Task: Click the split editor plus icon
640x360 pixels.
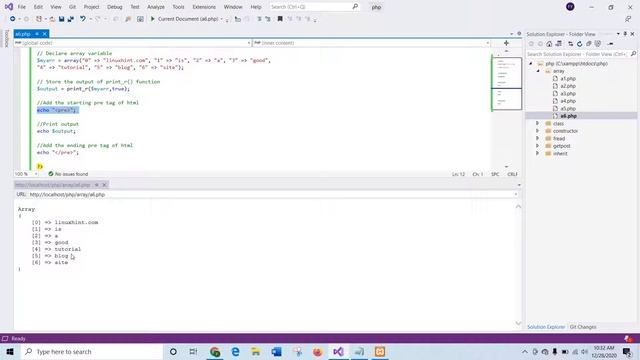Action: [x=506, y=43]
